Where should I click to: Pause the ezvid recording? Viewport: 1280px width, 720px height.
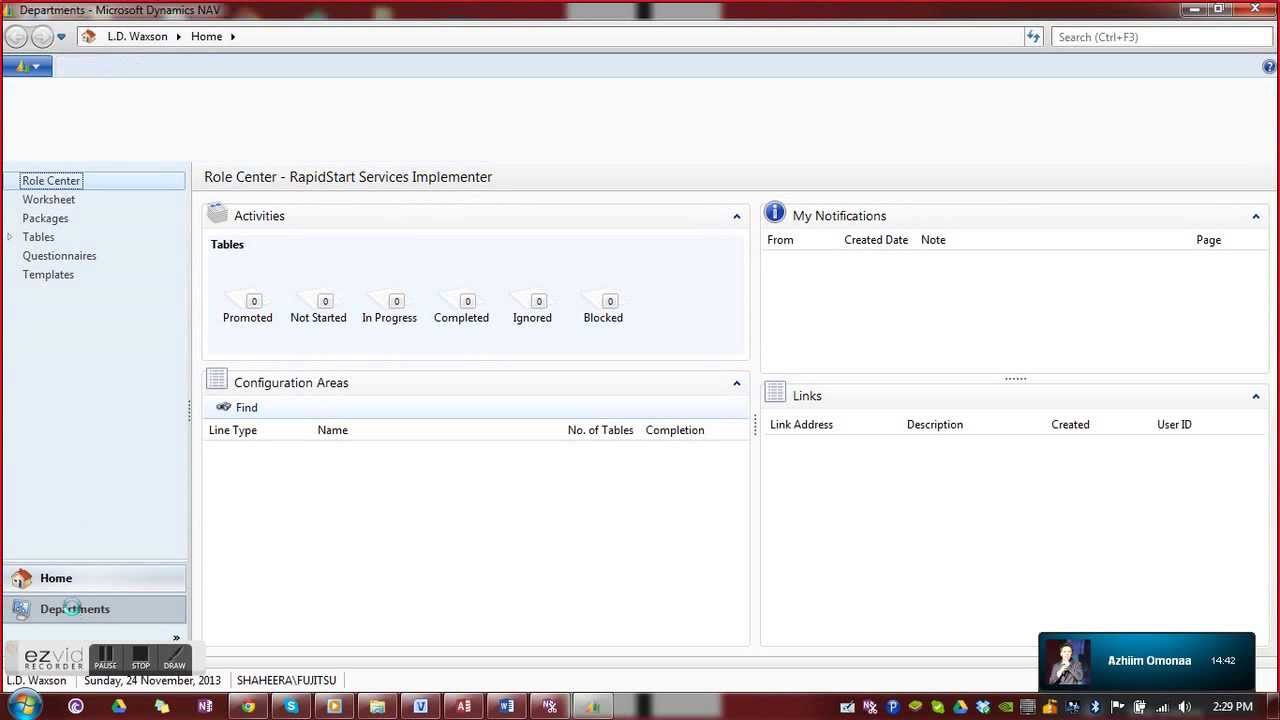pyautogui.click(x=105, y=658)
